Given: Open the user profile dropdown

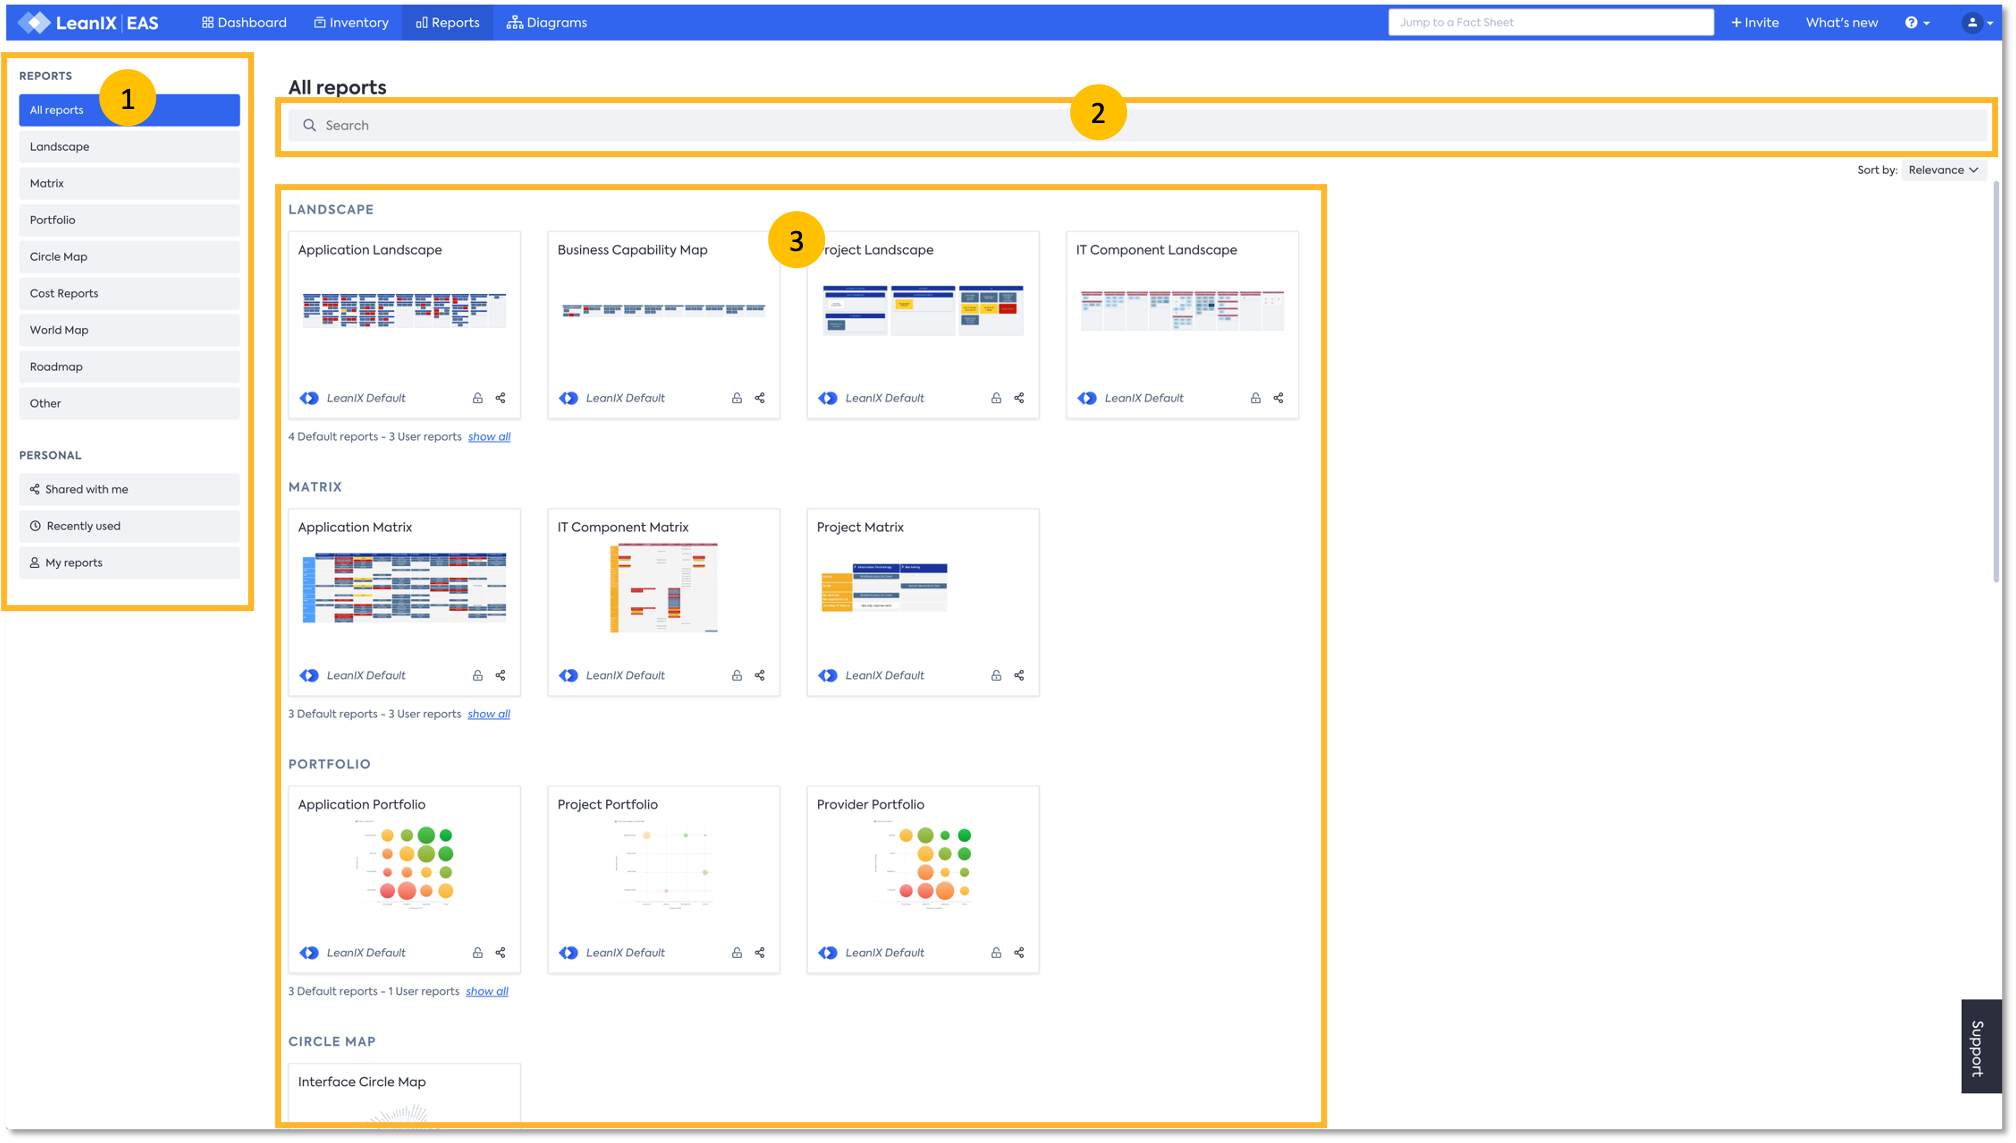Looking at the screenshot, I should (1977, 22).
